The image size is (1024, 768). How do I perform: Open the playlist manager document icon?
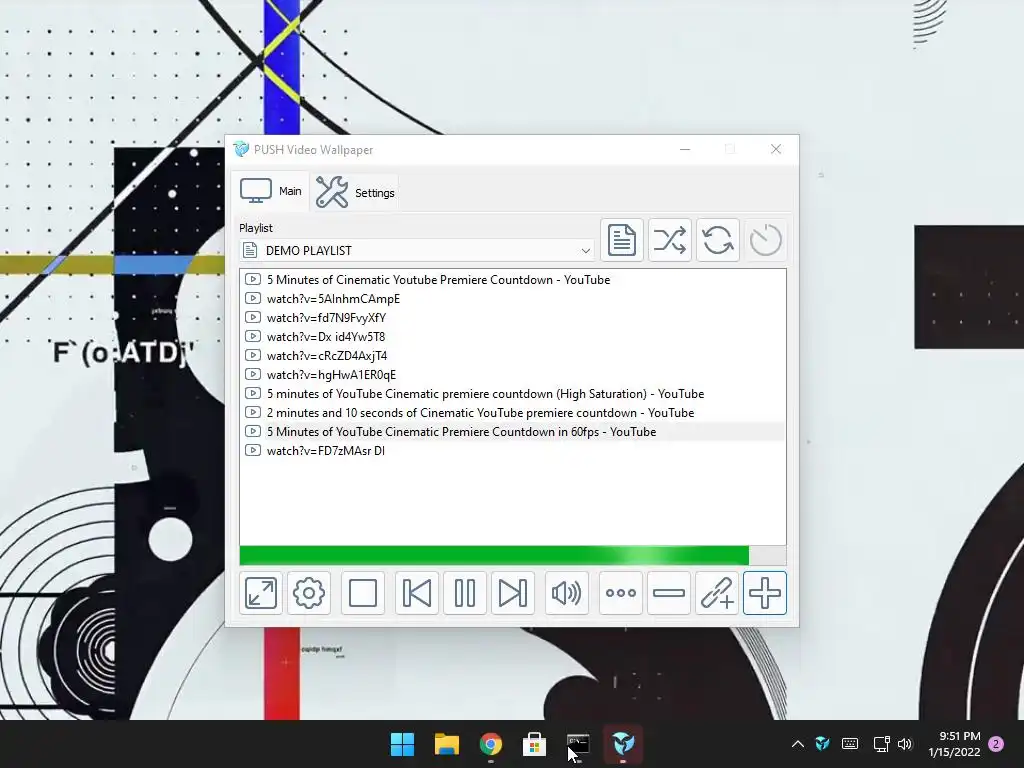tap(622, 240)
